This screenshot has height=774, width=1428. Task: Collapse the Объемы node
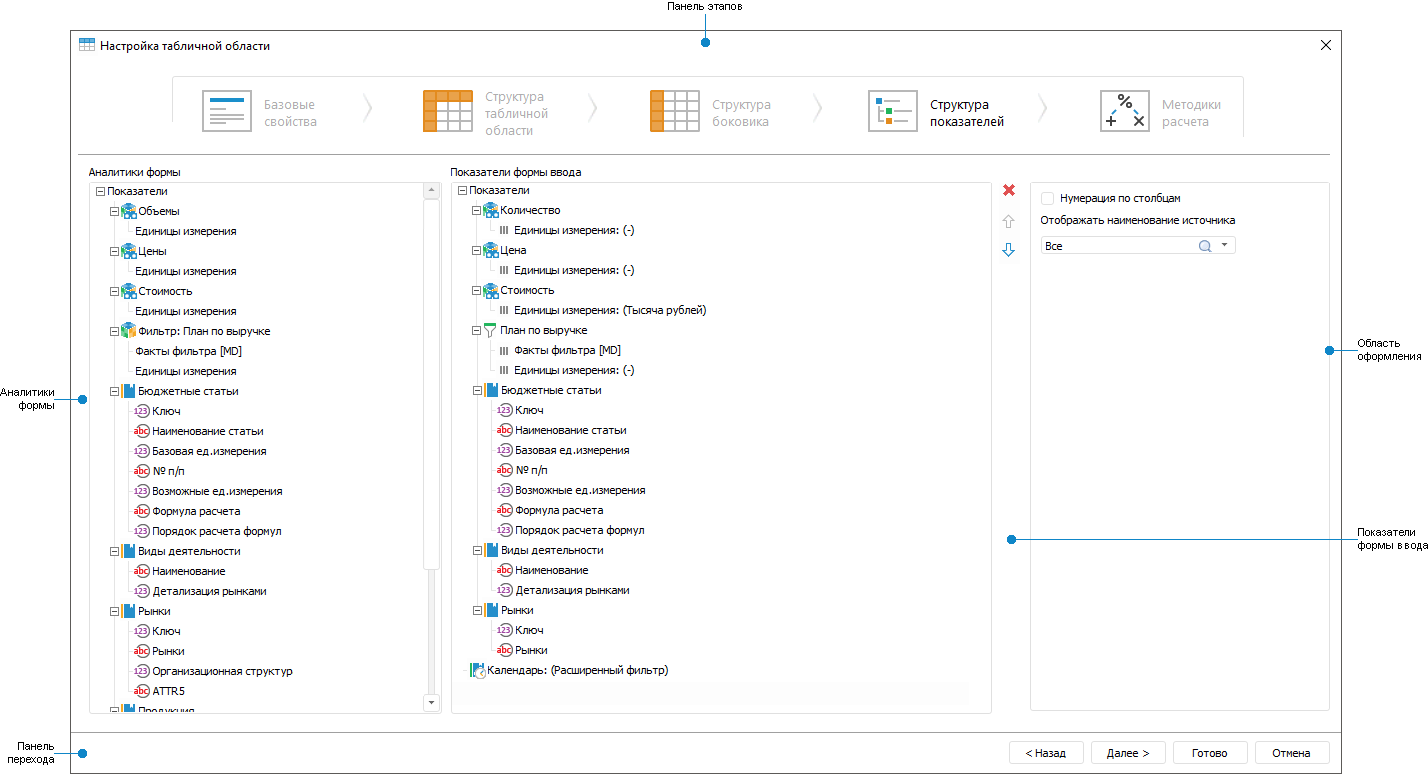114,211
